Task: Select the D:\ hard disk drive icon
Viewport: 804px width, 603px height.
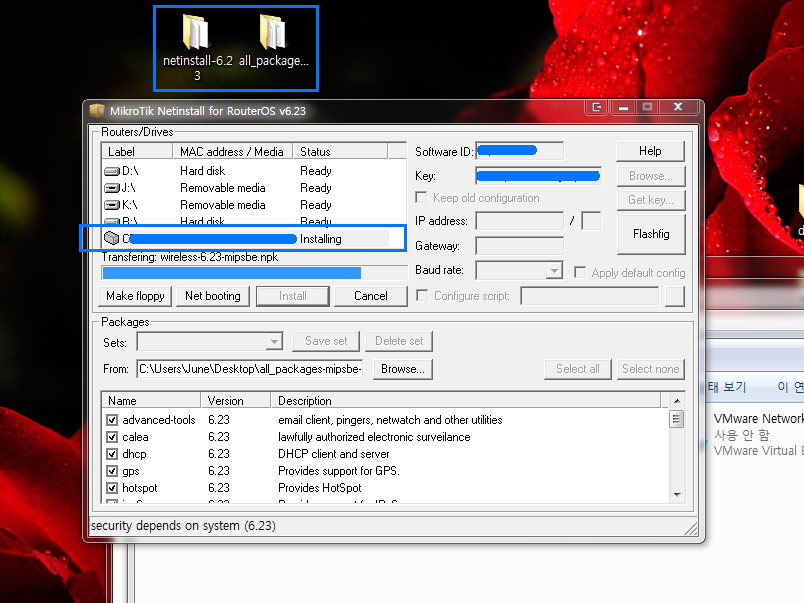Action: pos(112,171)
